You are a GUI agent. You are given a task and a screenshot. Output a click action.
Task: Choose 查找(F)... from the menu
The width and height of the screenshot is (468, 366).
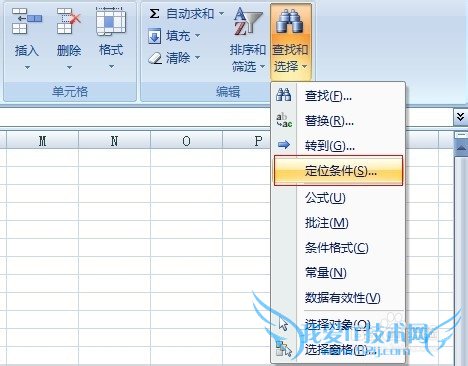(x=339, y=96)
